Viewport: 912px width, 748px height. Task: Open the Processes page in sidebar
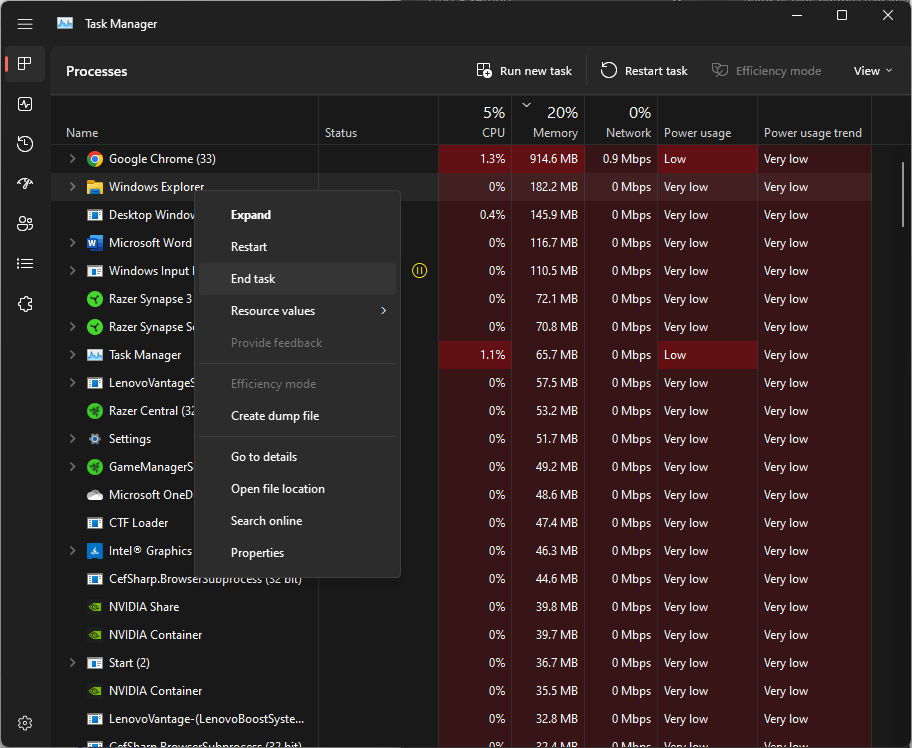coord(24,63)
